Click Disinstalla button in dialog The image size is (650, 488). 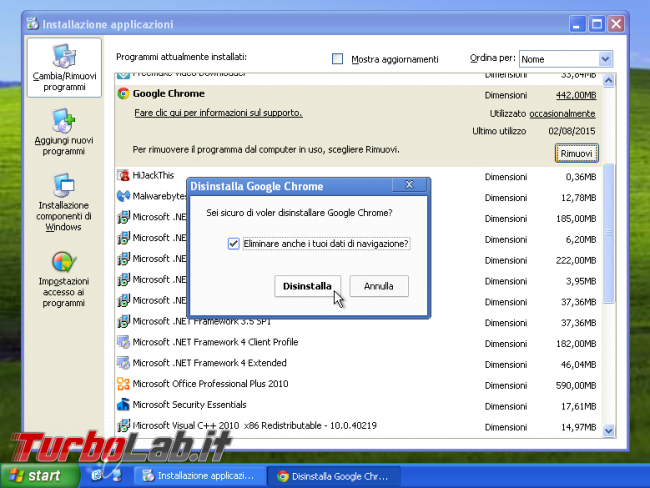[x=307, y=286]
